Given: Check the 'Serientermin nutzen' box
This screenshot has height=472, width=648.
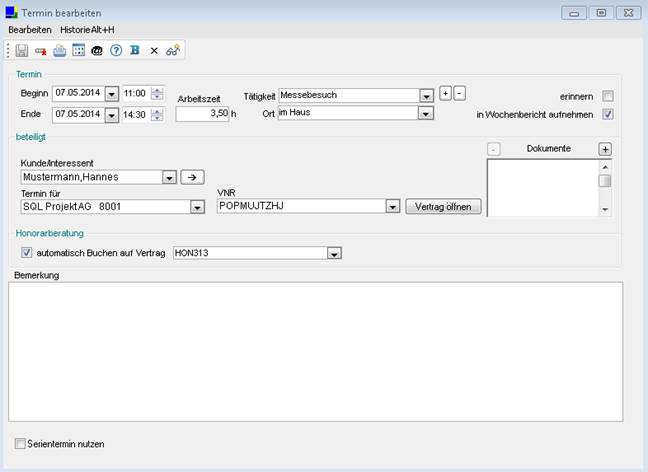Looking at the screenshot, I should [x=21, y=443].
